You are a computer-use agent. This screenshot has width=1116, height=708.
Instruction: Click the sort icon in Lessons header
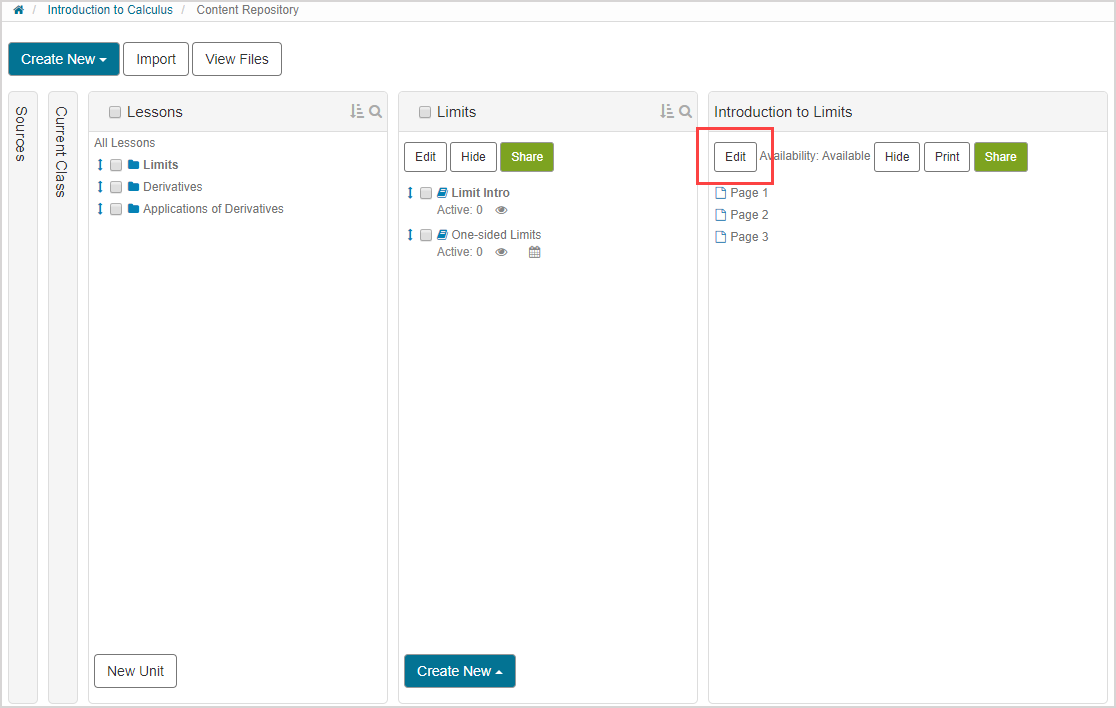(x=357, y=112)
